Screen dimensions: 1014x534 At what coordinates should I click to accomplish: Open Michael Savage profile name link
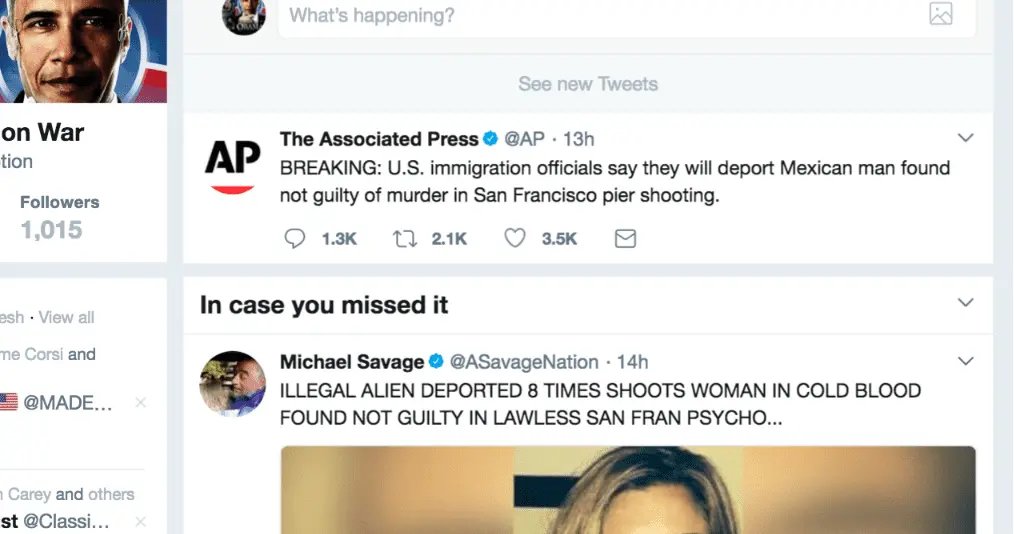point(351,361)
